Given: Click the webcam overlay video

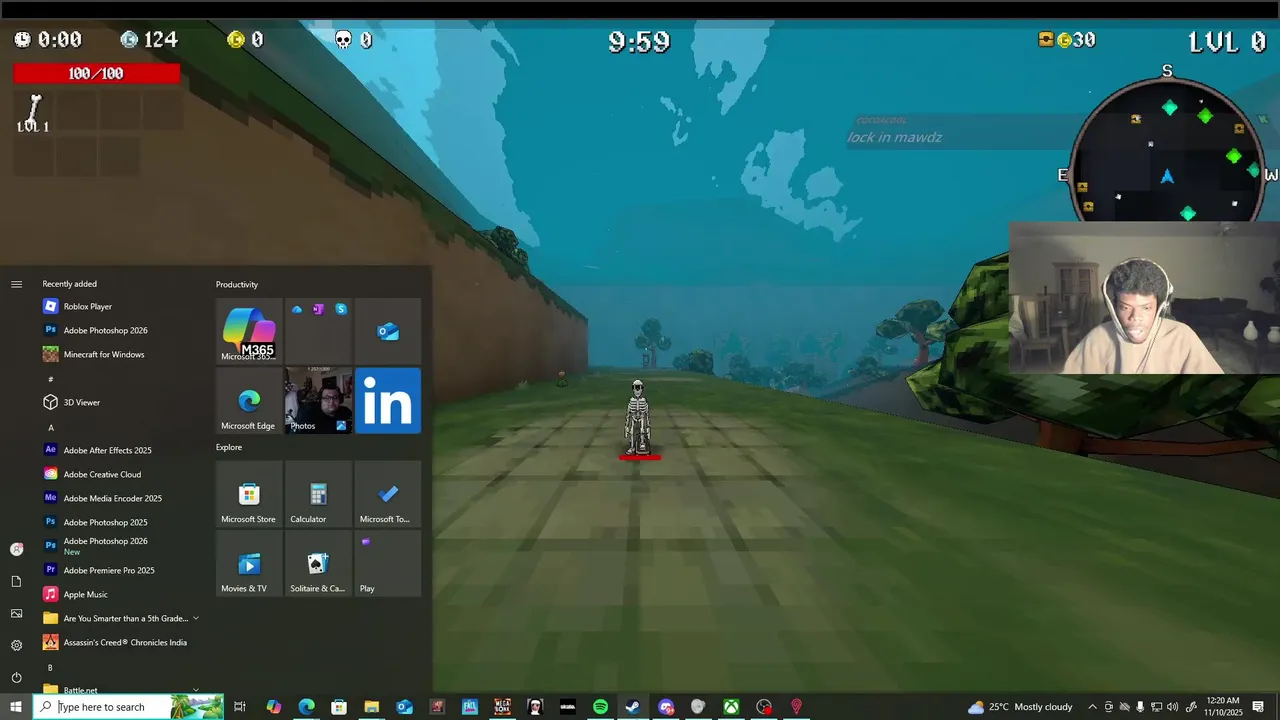Looking at the screenshot, I should pos(1144,298).
